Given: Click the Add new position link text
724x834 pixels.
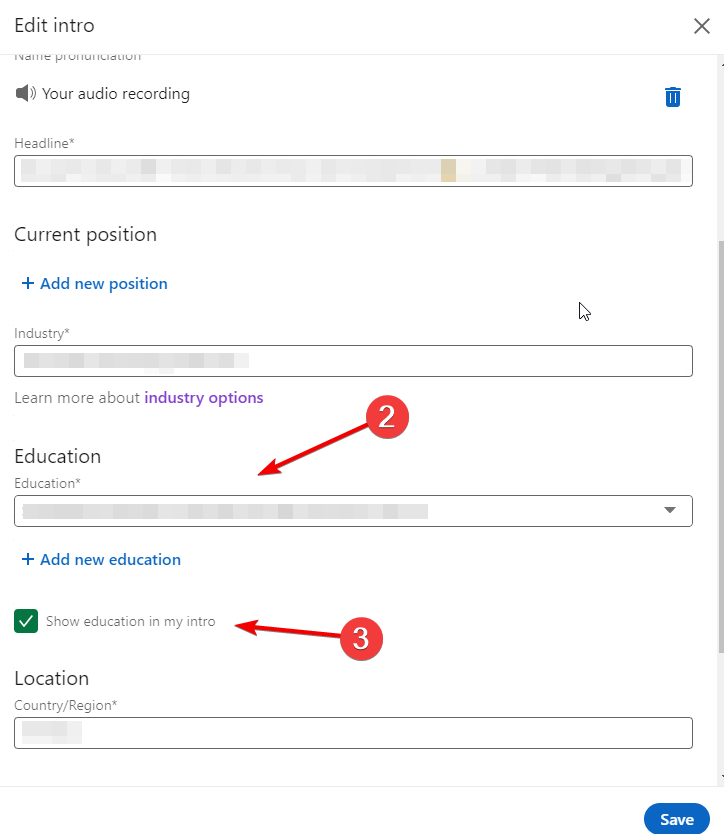Looking at the screenshot, I should tap(104, 284).
